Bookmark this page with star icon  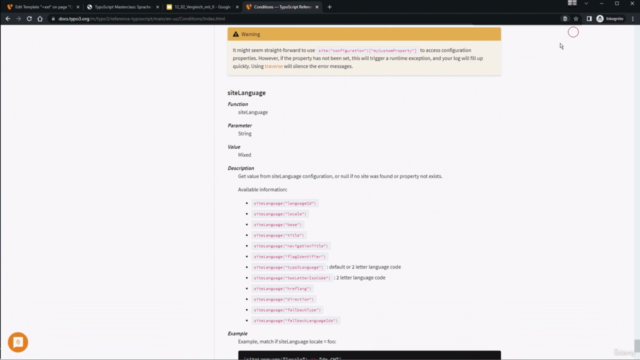coord(576,19)
